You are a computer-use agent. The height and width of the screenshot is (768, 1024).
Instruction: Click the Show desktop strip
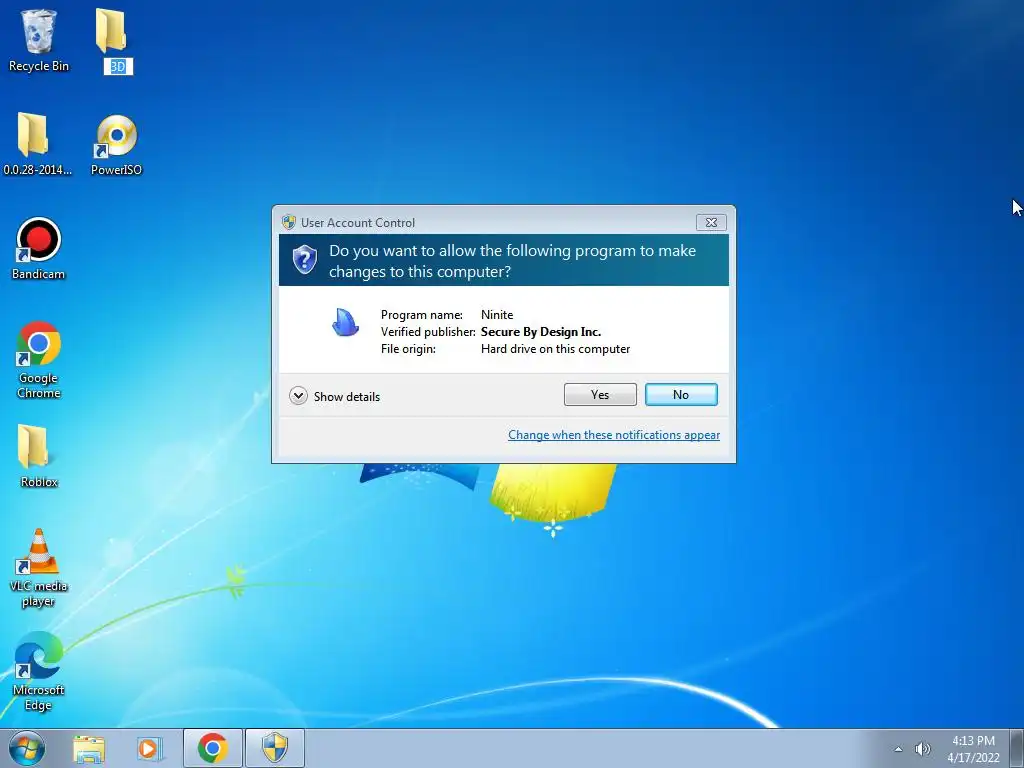click(1016, 748)
